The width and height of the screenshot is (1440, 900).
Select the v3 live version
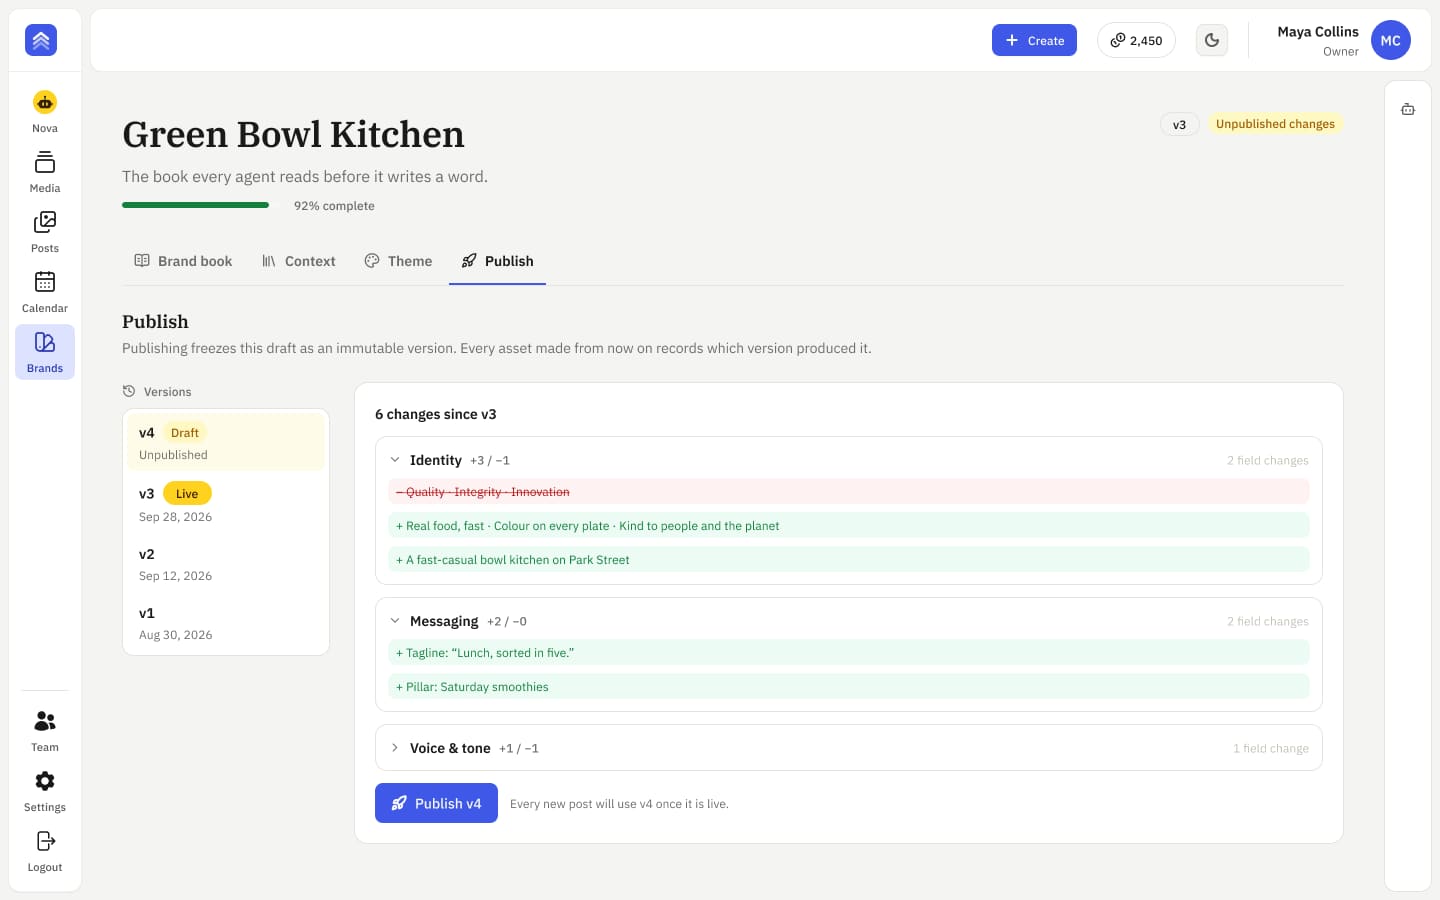click(x=226, y=504)
